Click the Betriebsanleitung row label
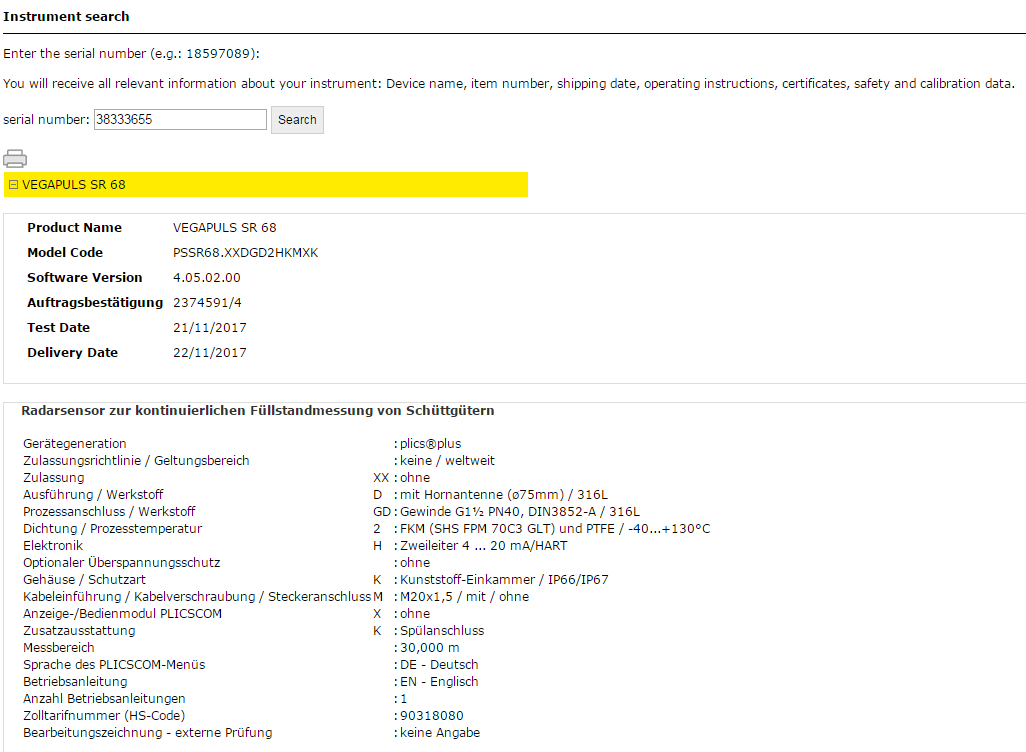The width and height of the screenshot is (1026, 752). point(75,682)
